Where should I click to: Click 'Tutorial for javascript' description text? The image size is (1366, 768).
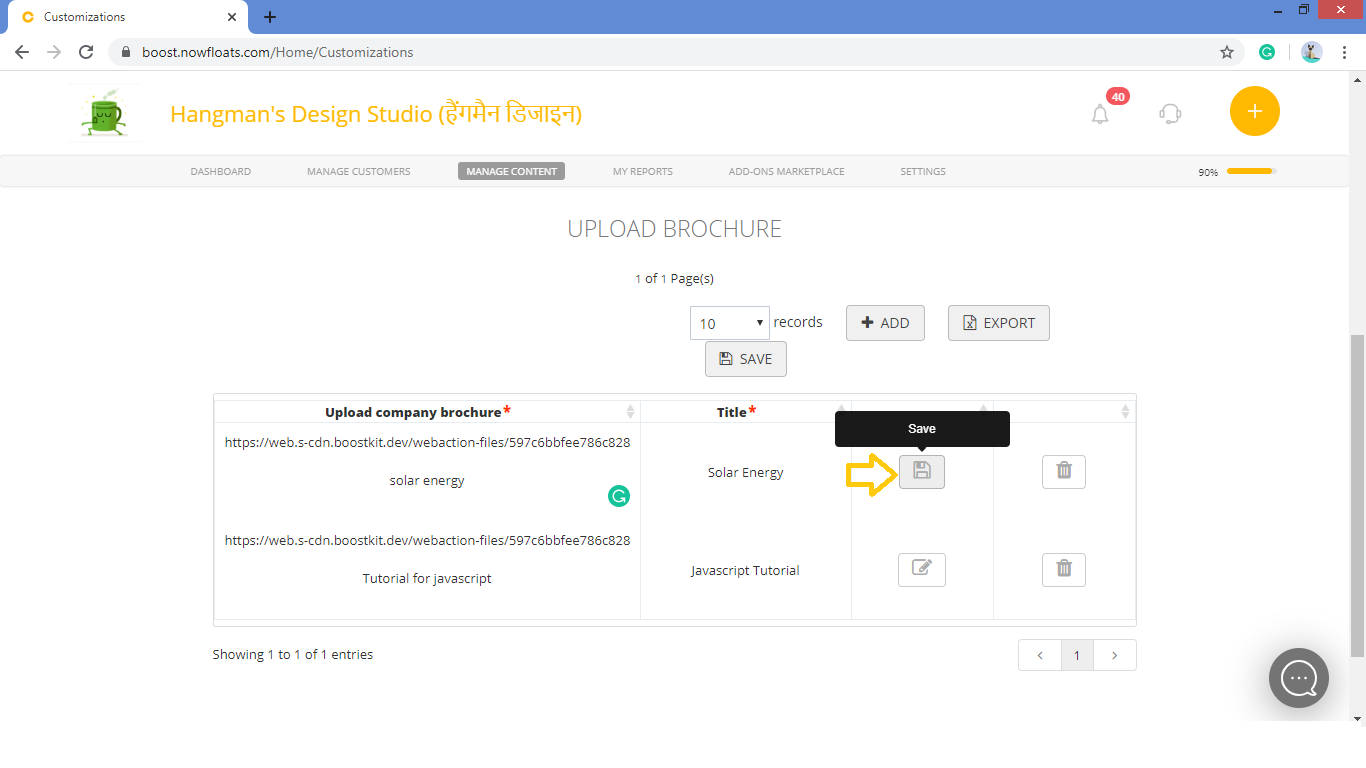[x=427, y=578]
